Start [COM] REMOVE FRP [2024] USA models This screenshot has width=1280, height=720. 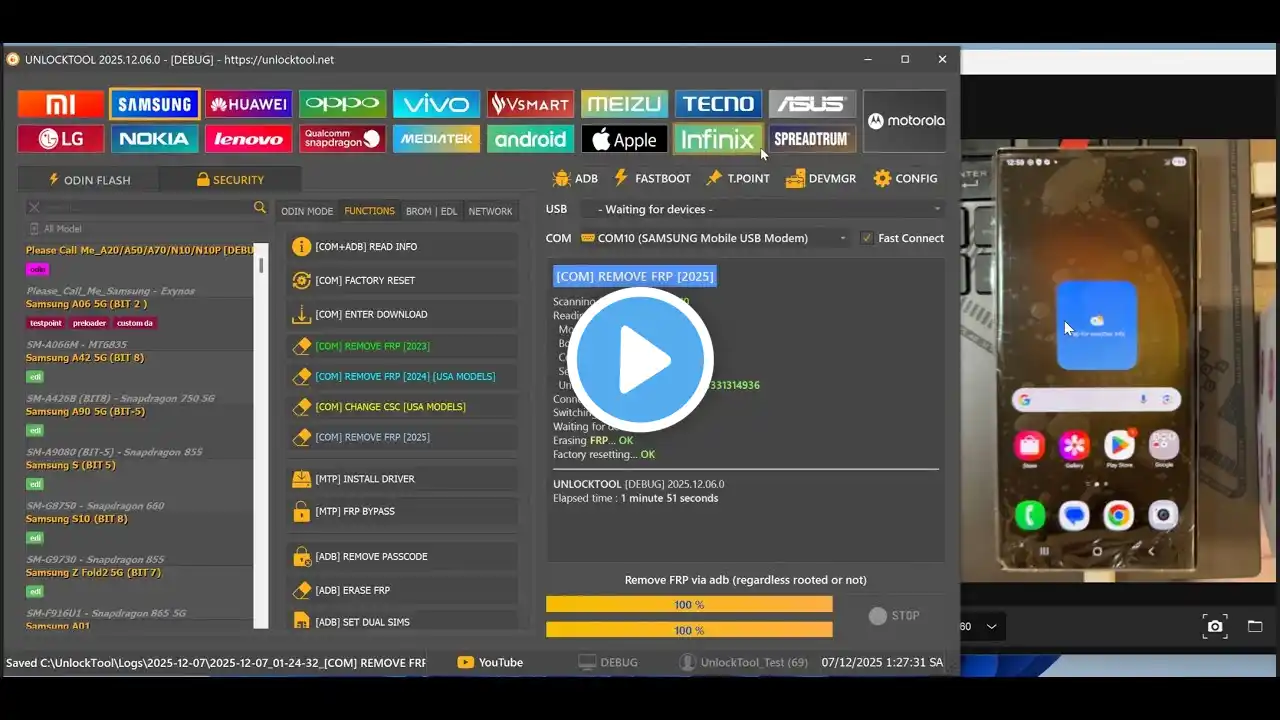click(x=402, y=377)
